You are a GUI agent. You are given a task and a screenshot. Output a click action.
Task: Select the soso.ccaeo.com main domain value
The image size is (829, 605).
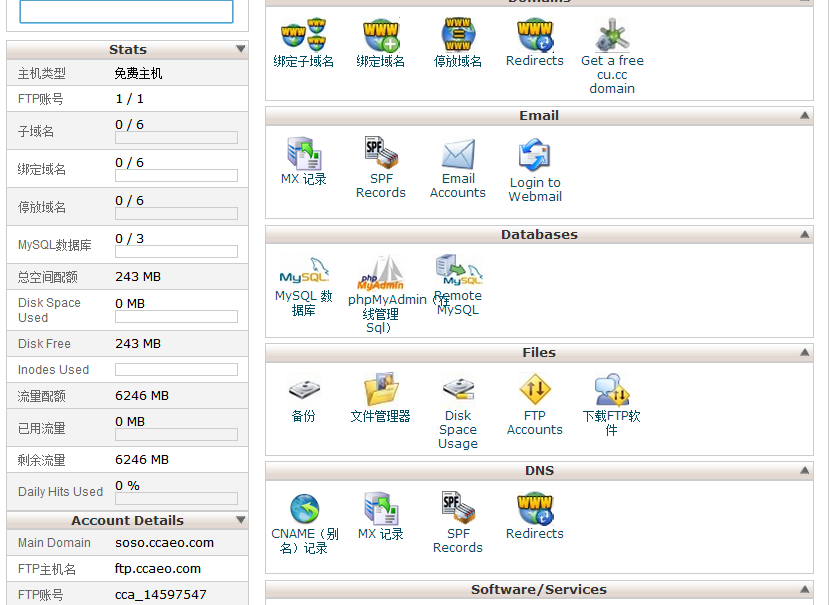point(164,543)
